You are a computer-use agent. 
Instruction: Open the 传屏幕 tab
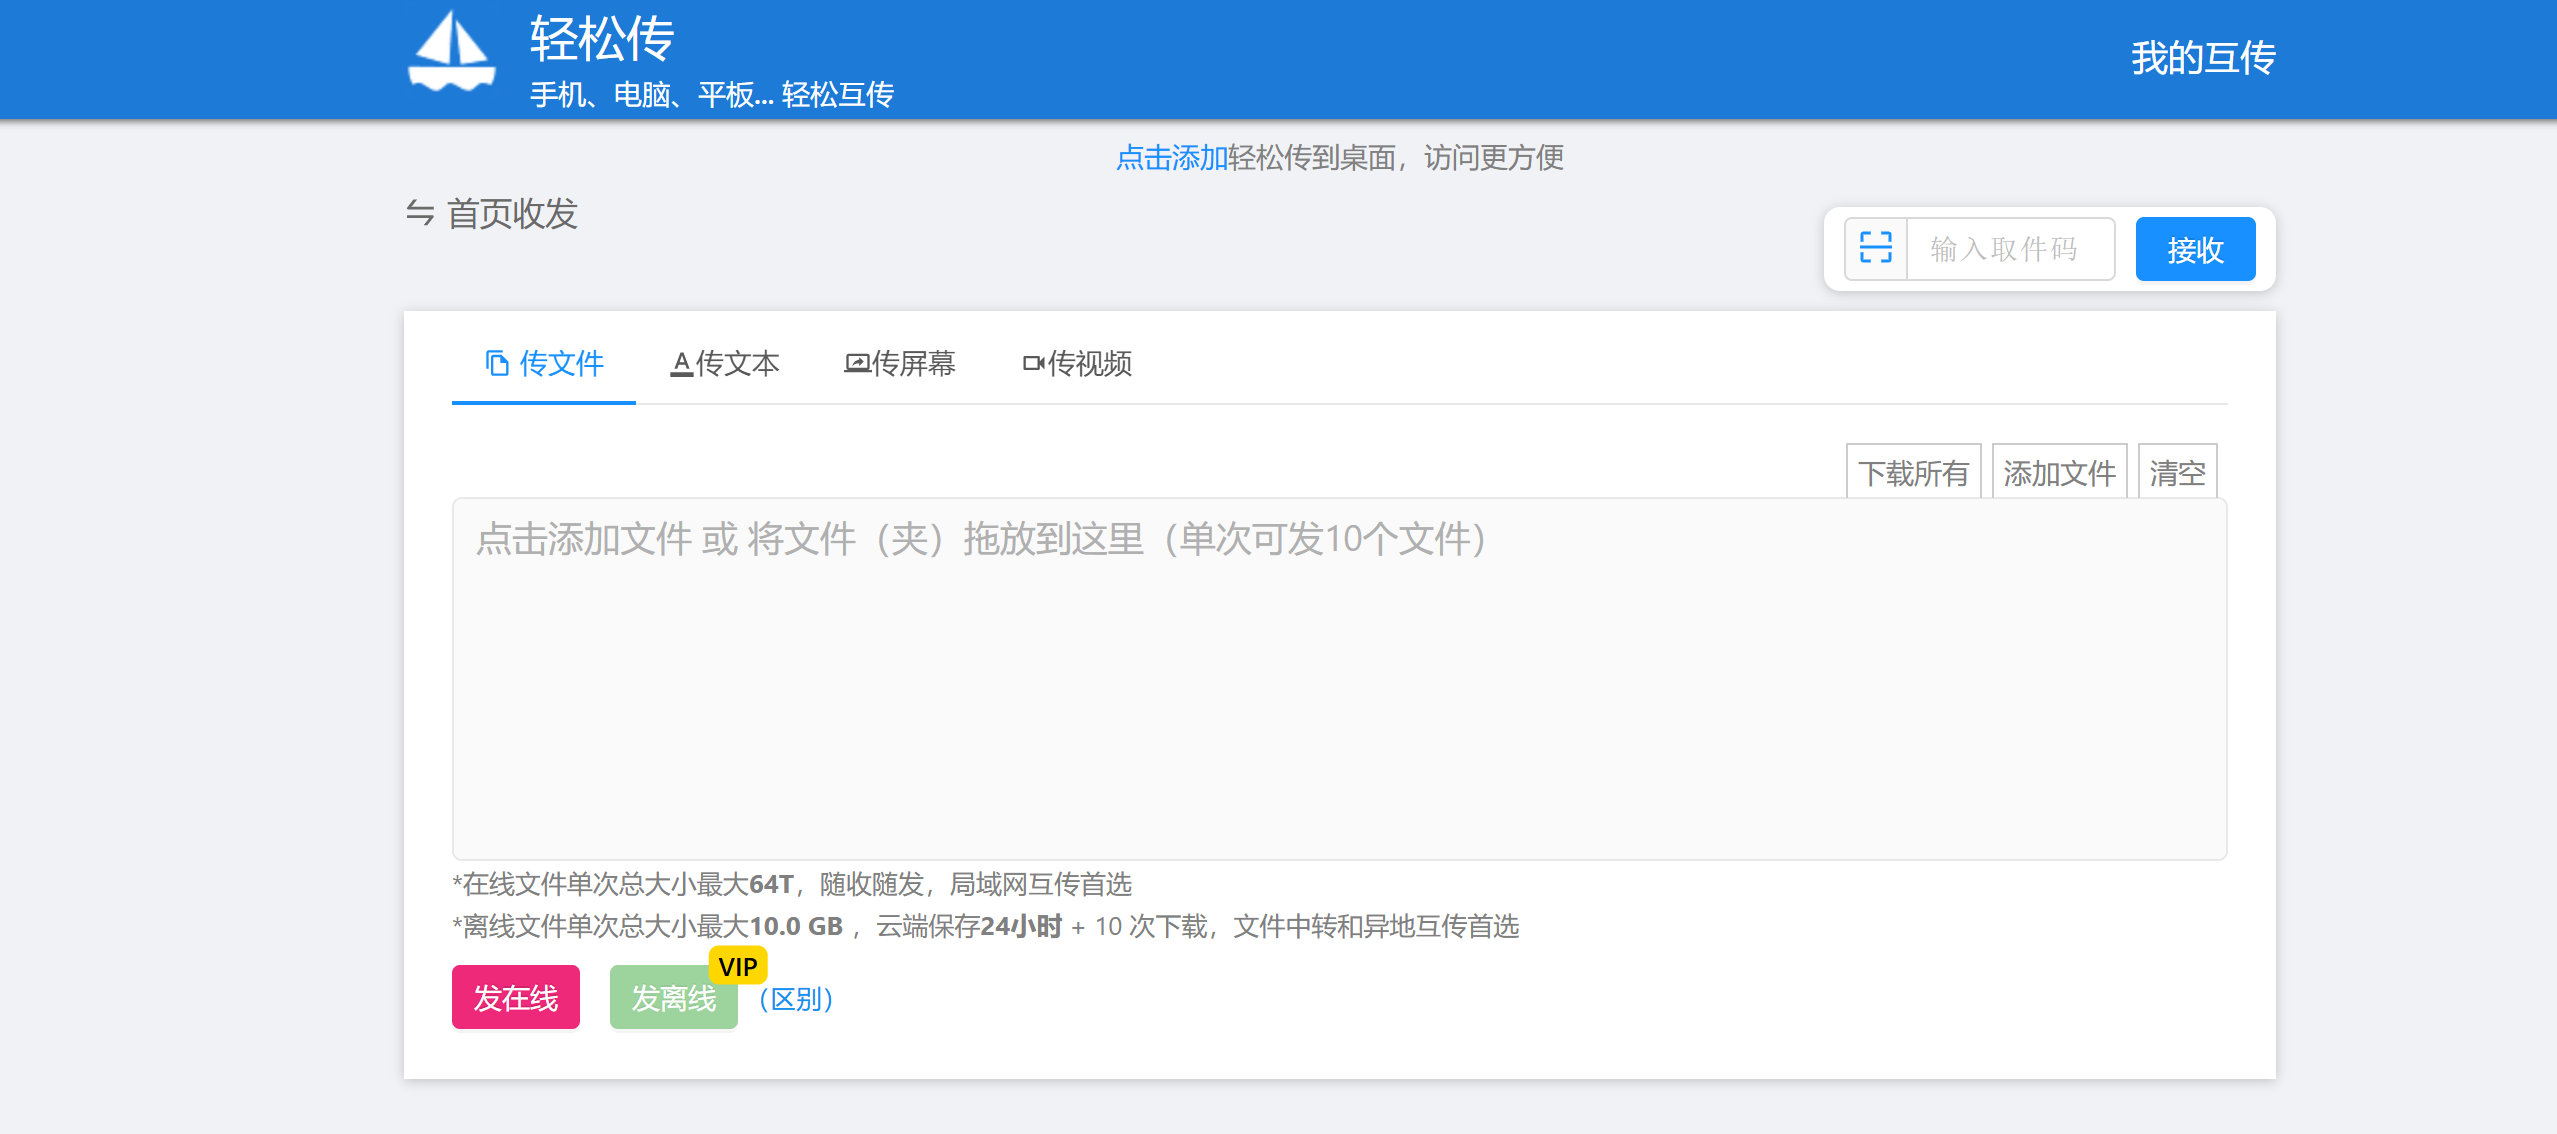(900, 363)
